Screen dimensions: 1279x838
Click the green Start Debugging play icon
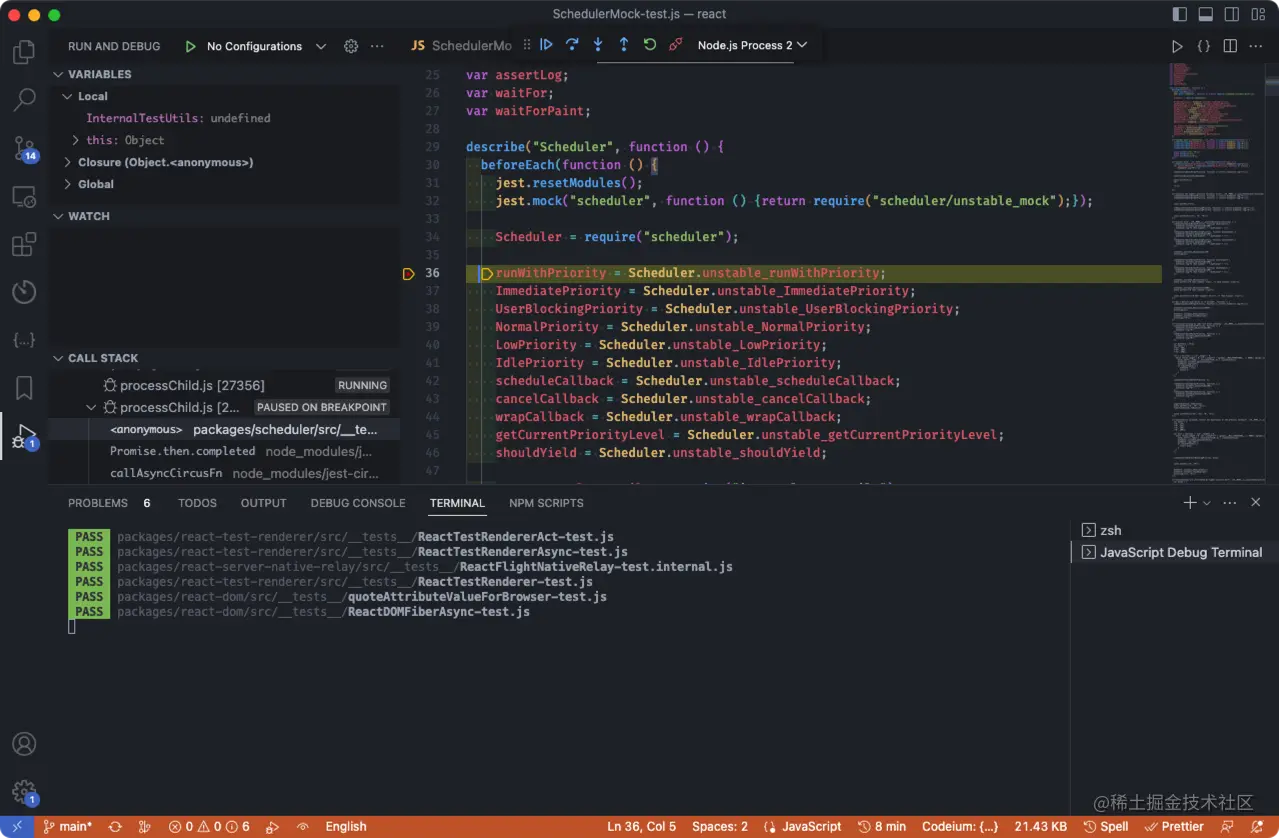[190, 46]
